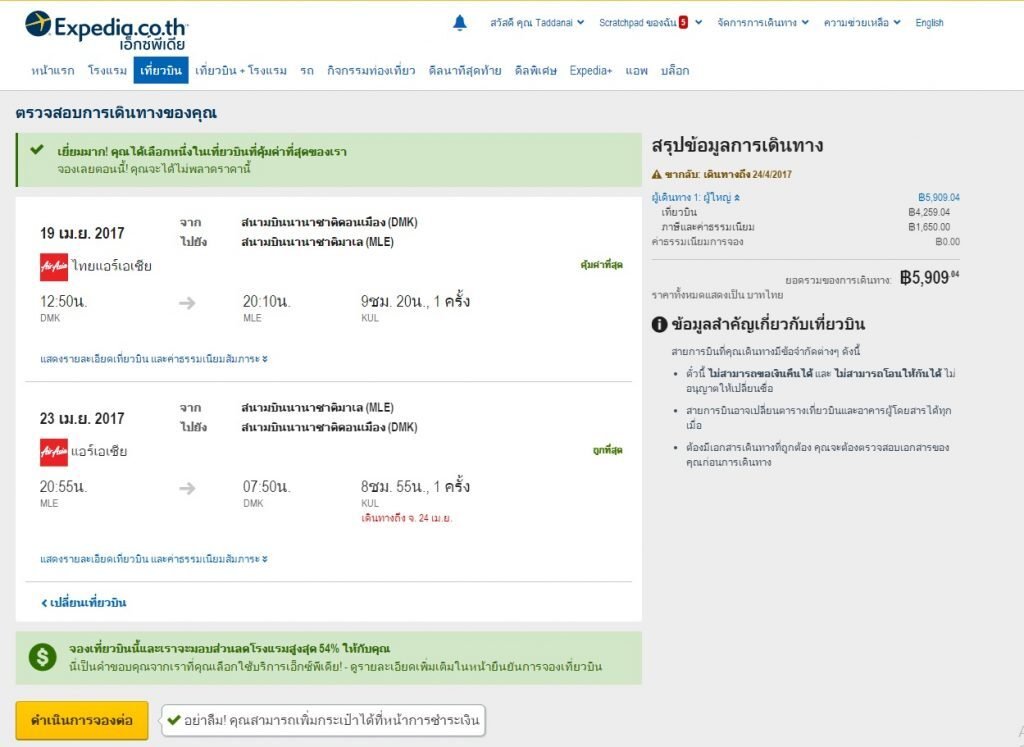
Task: Click the info icon beside flight information
Action: point(659,324)
